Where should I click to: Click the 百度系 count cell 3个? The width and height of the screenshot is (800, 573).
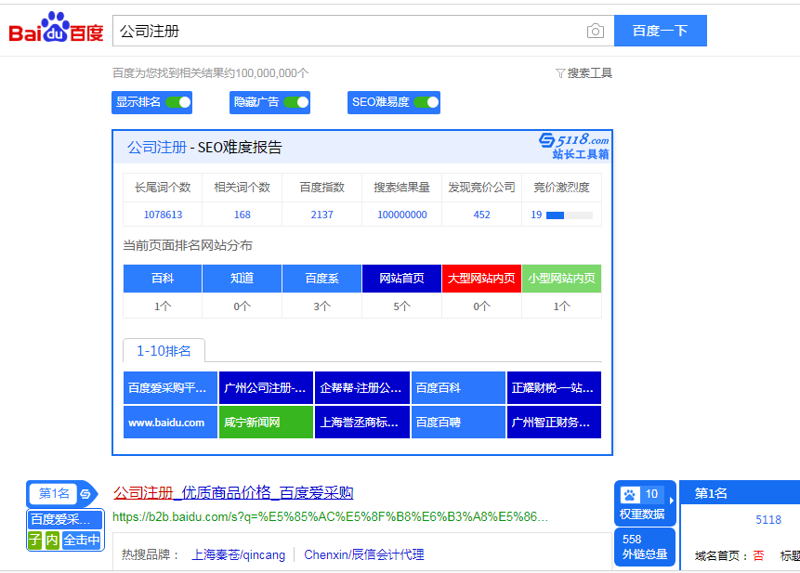click(x=322, y=306)
